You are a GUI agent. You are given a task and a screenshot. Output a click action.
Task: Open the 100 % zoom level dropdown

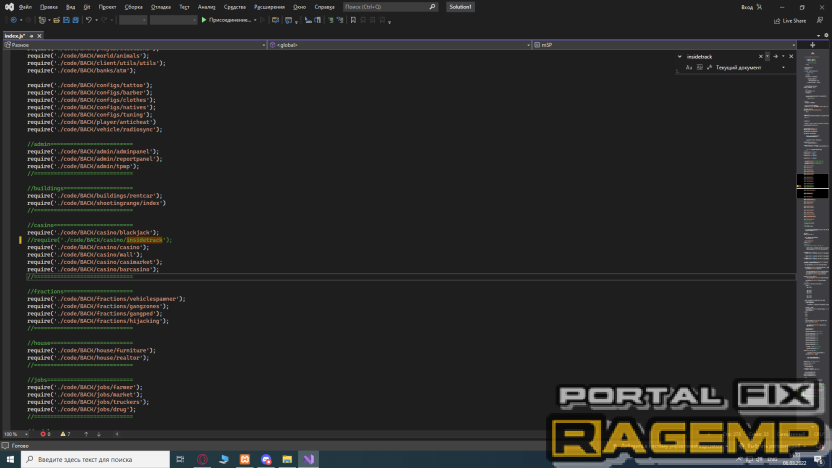pyautogui.click(x=16, y=434)
